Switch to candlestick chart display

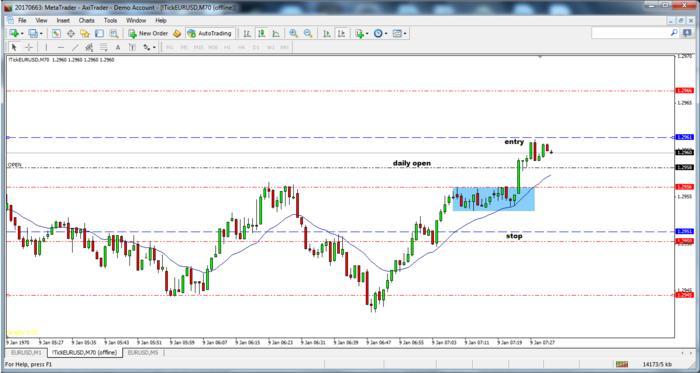pyautogui.click(x=262, y=33)
